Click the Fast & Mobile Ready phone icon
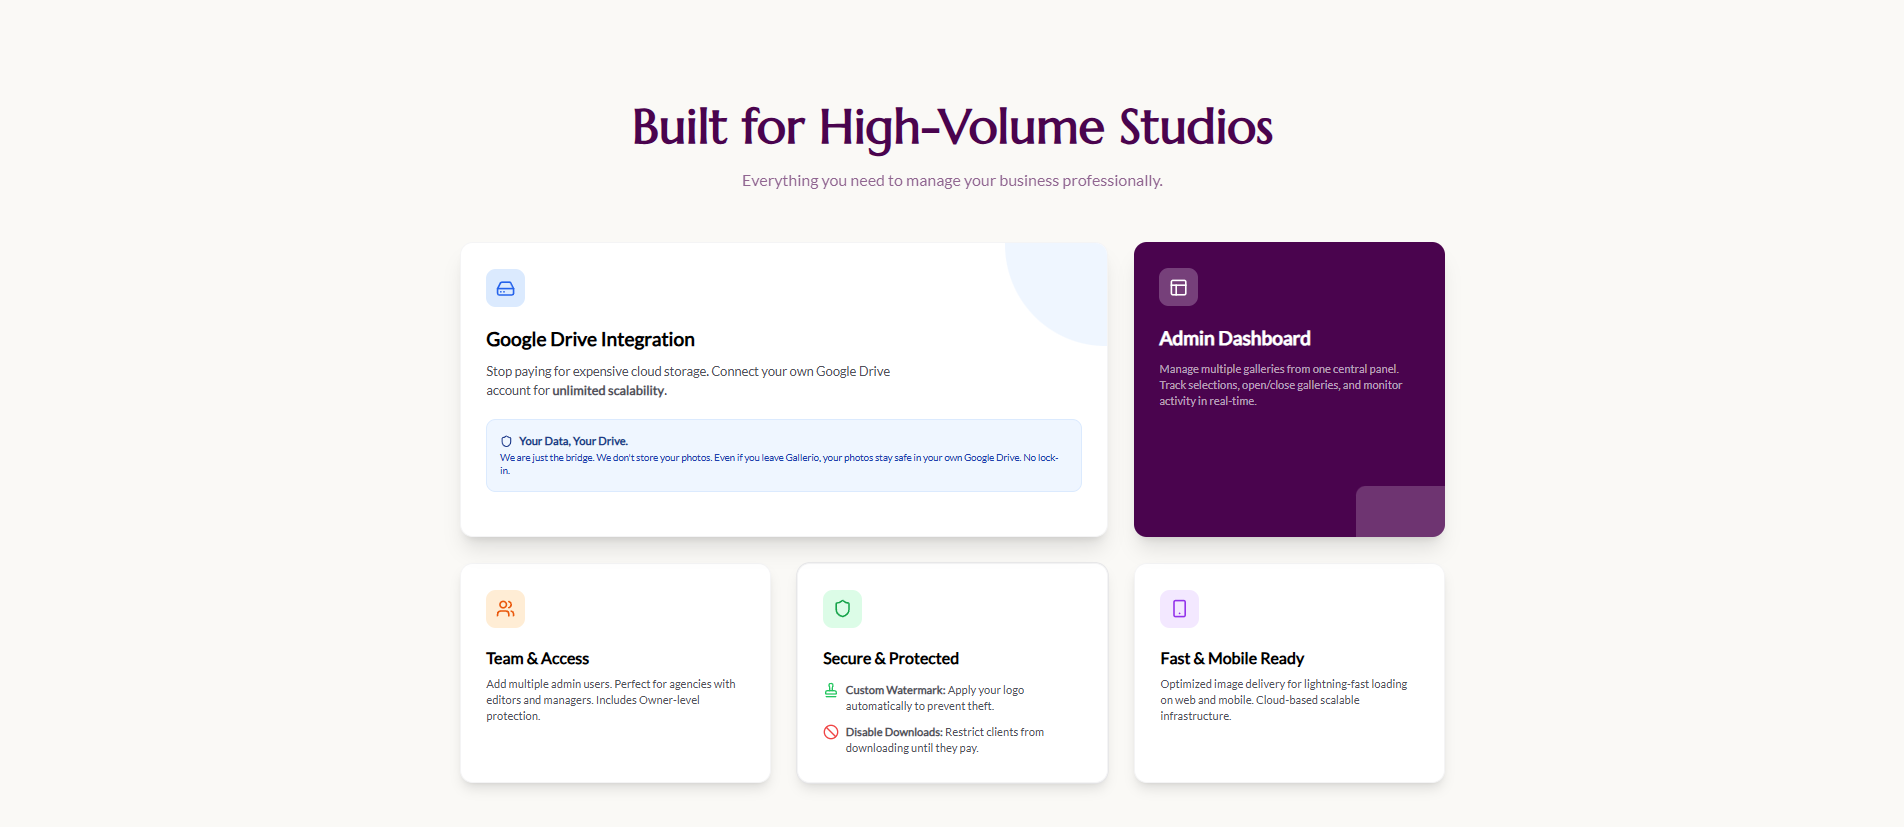The height and width of the screenshot is (827, 1904). pos(1179,608)
